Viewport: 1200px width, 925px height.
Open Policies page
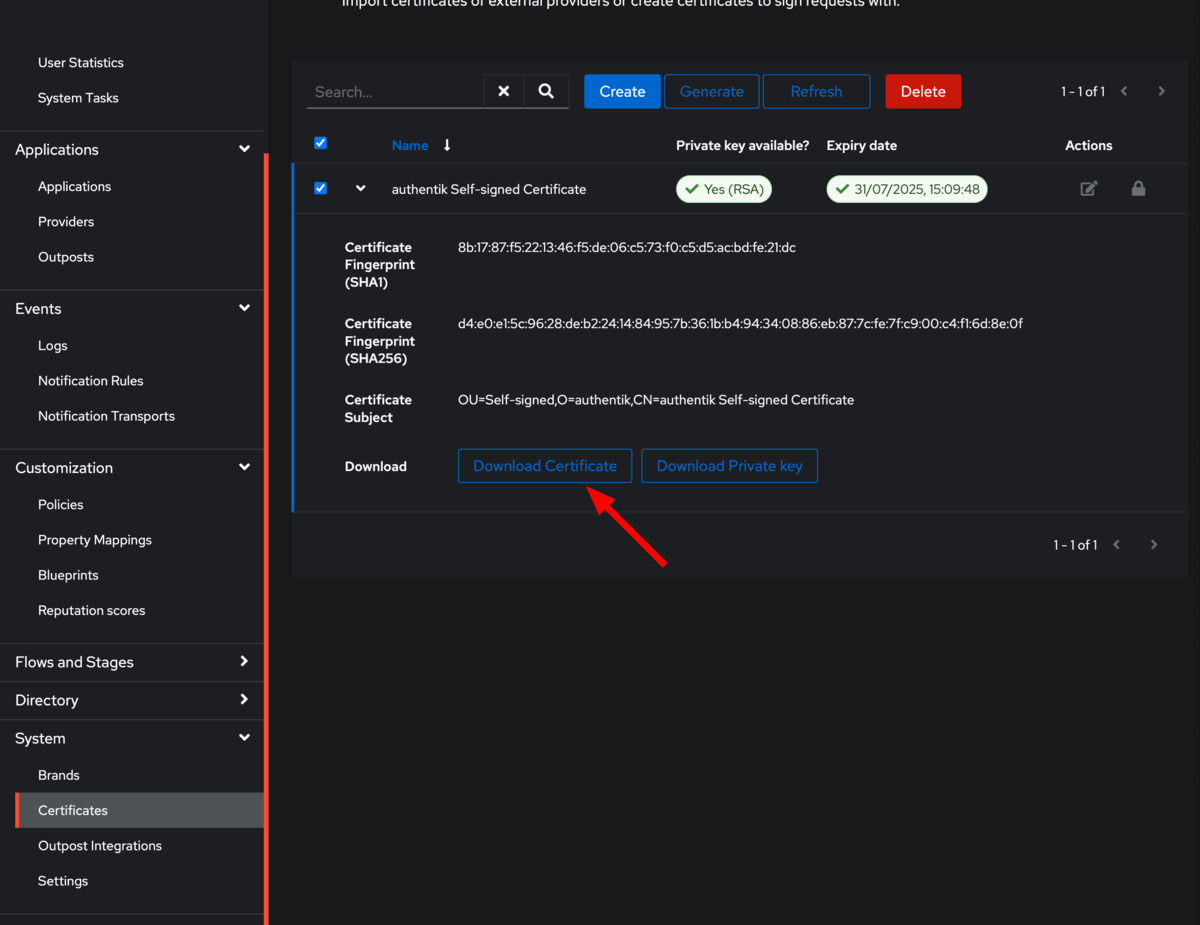pyautogui.click(x=61, y=504)
